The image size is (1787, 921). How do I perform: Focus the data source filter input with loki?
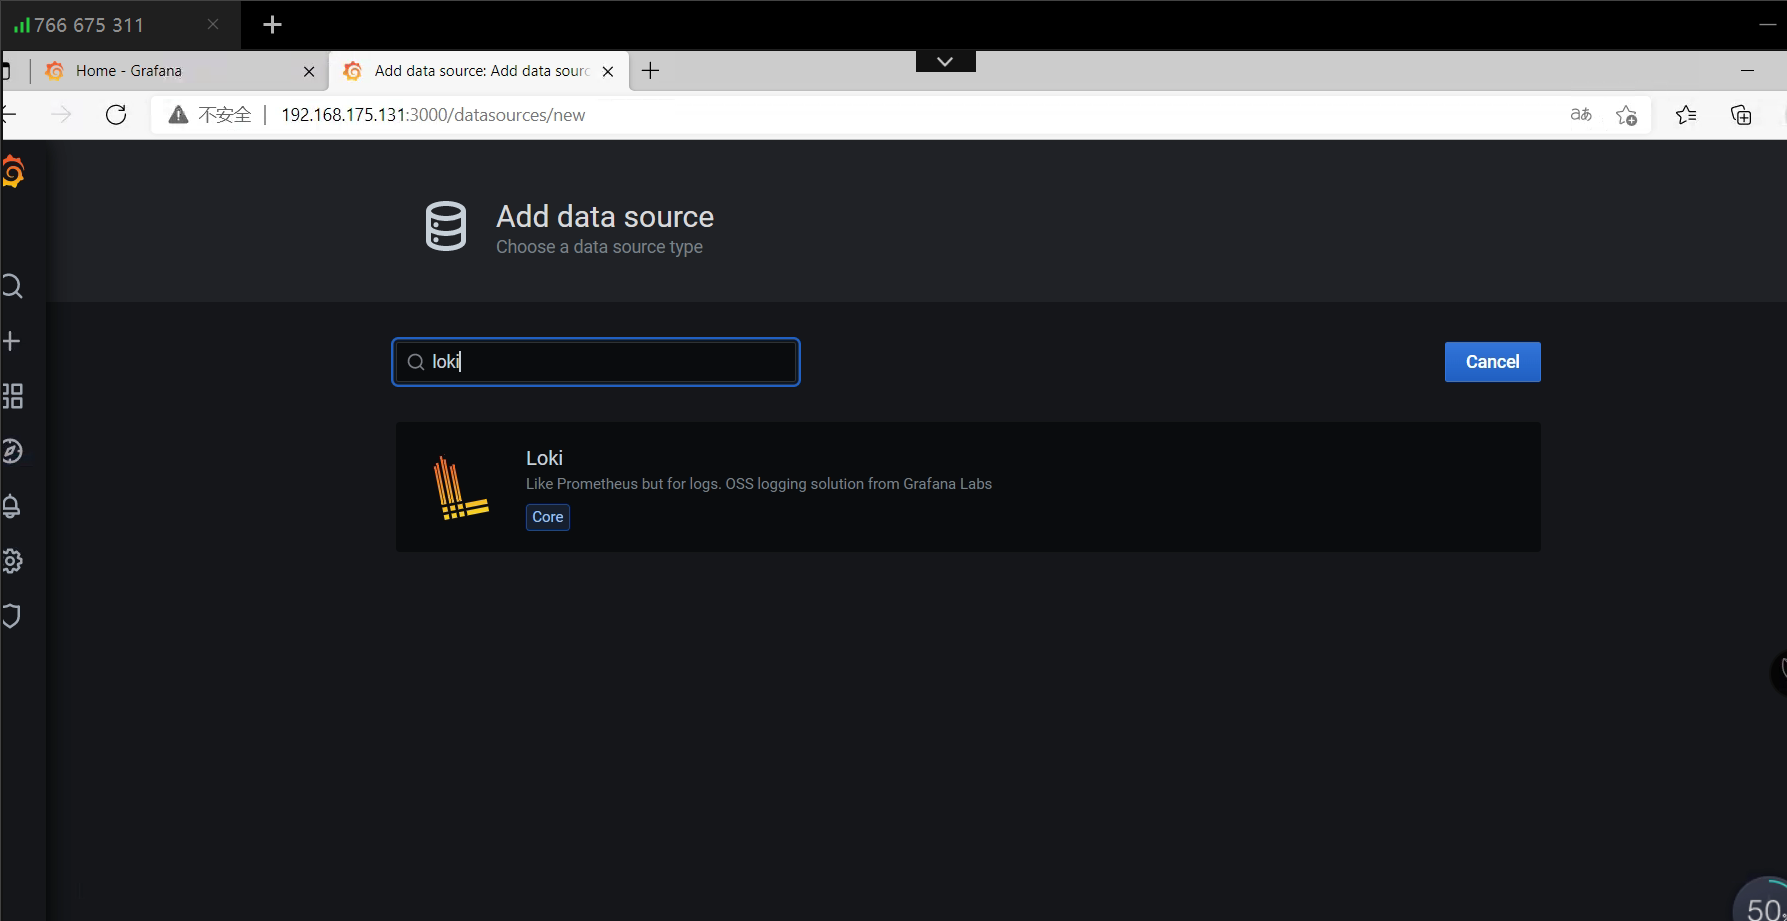point(596,362)
